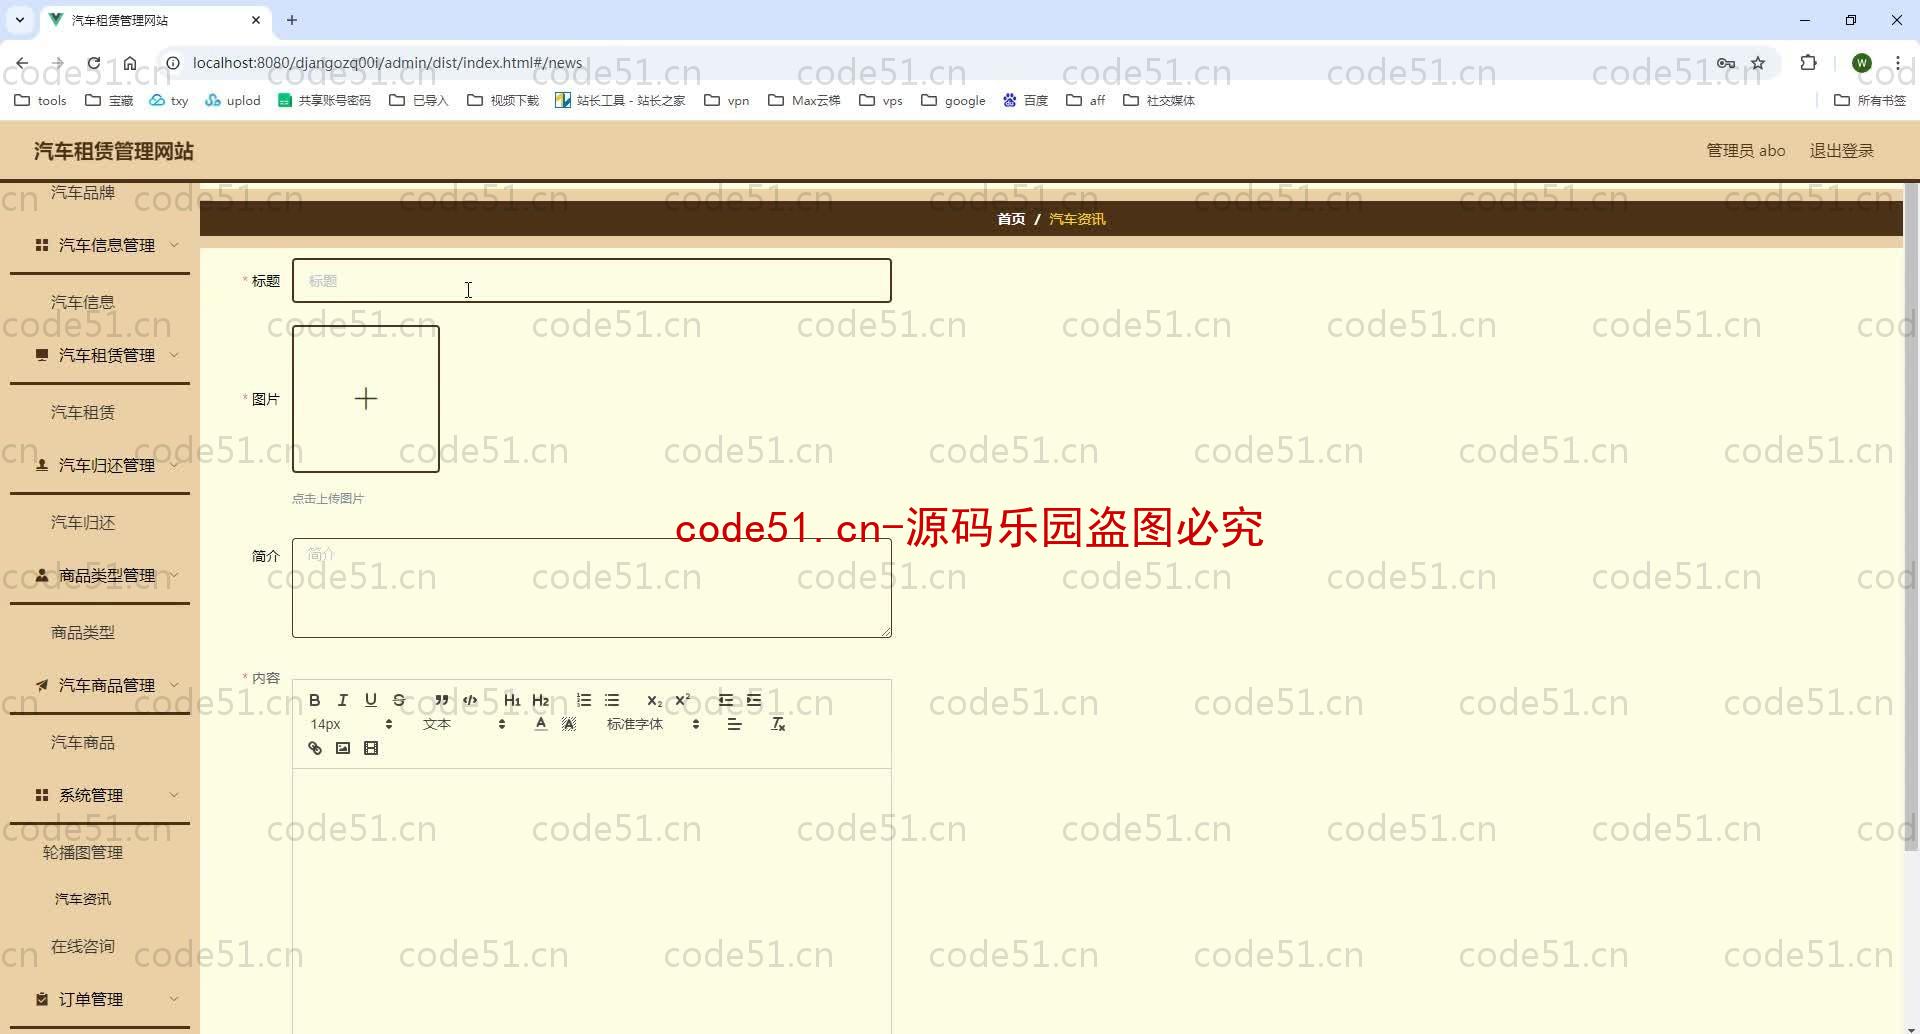Insert a code block in editor
Image resolution: width=1920 pixels, height=1034 pixels.
click(470, 700)
